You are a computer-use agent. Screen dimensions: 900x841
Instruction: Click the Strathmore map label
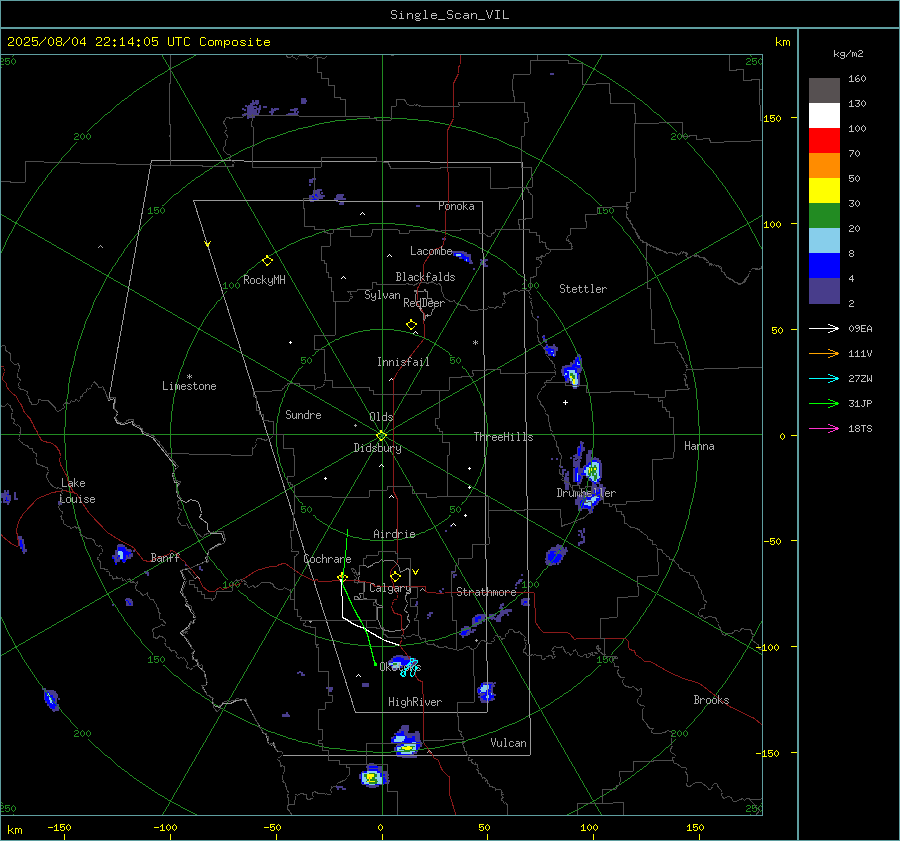(x=486, y=592)
